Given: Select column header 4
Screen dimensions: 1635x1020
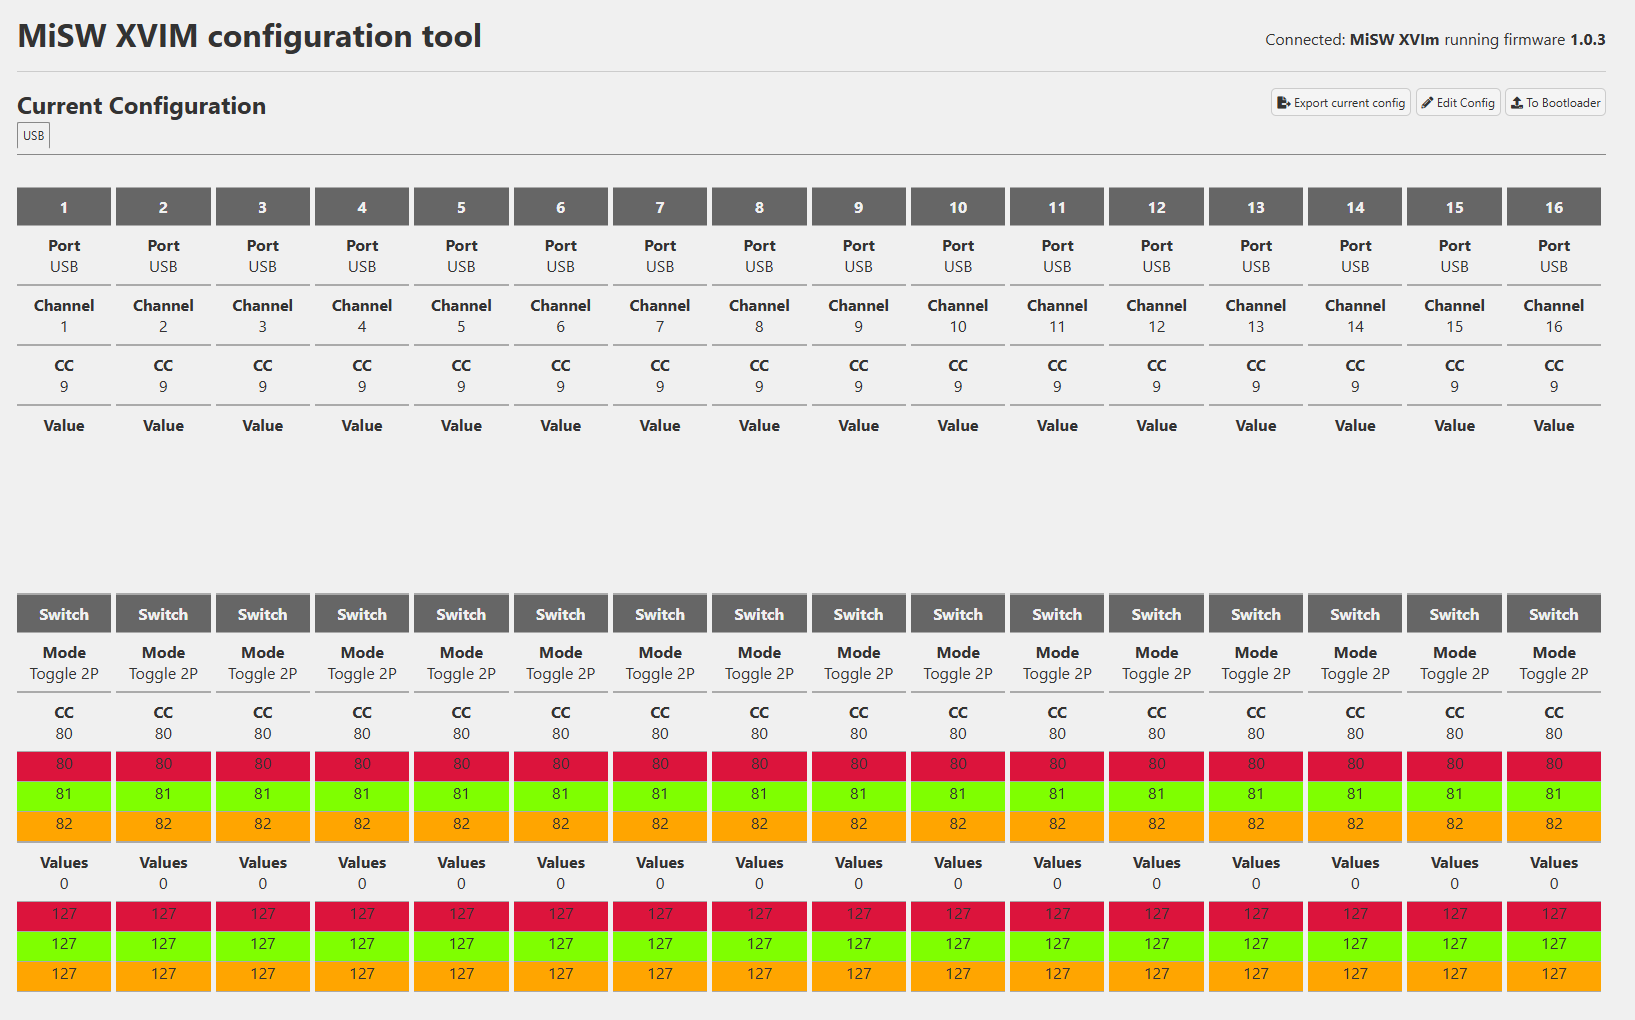Looking at the screenshot, I should click(x=362, y=207).
